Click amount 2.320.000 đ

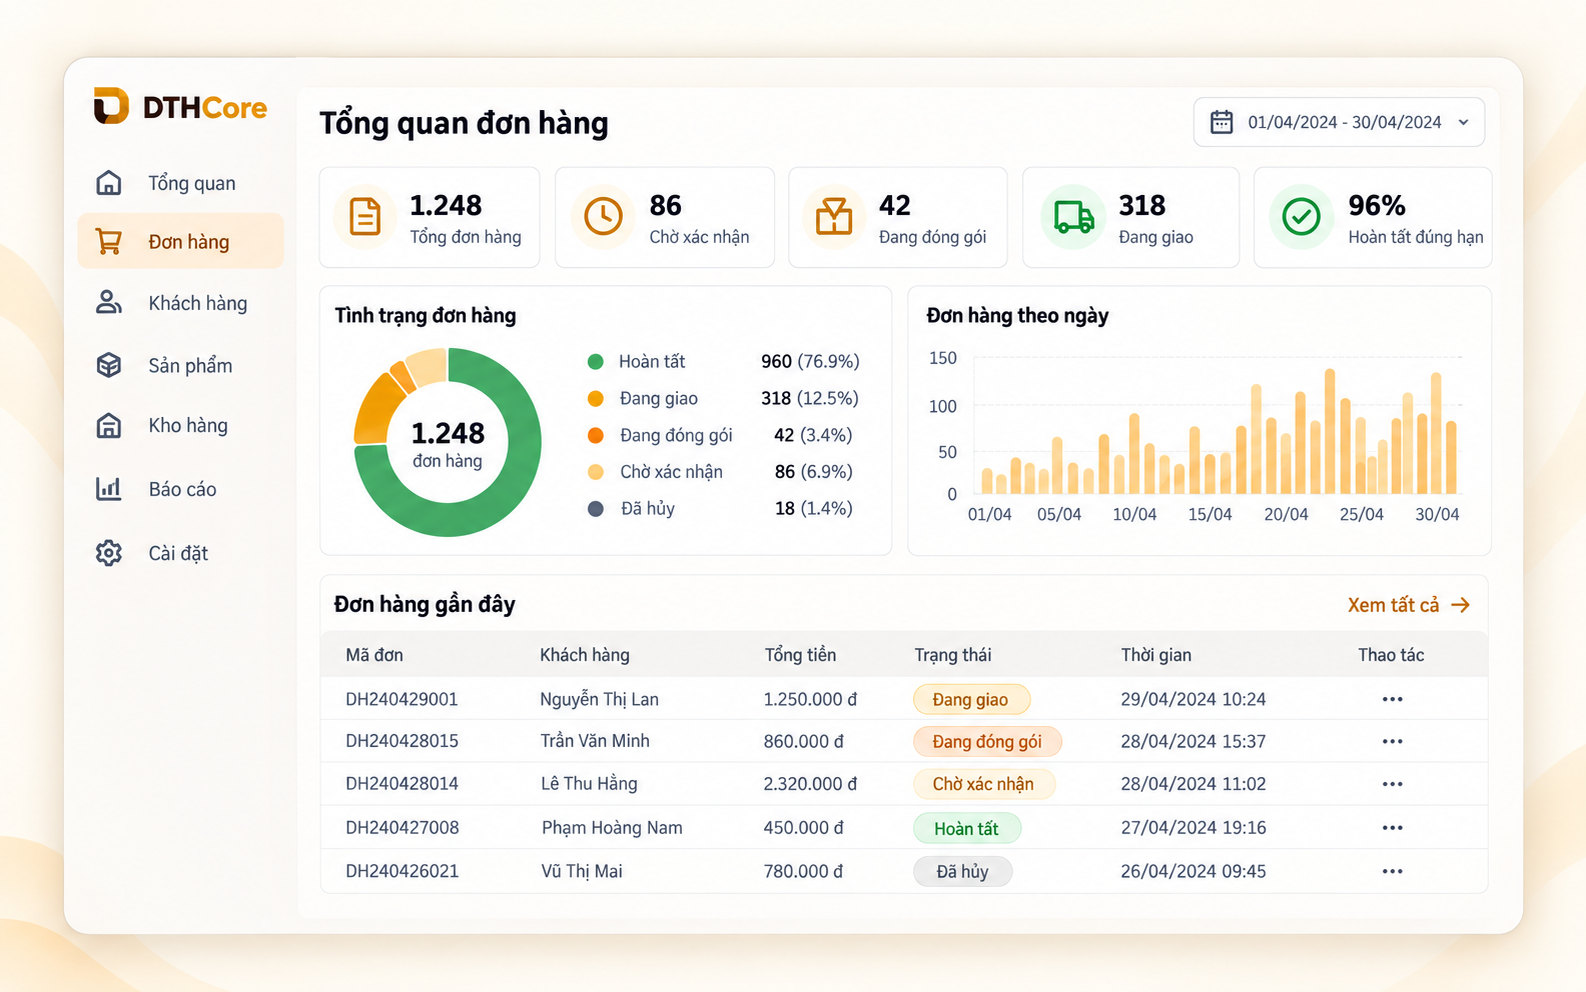click(810, 784)
